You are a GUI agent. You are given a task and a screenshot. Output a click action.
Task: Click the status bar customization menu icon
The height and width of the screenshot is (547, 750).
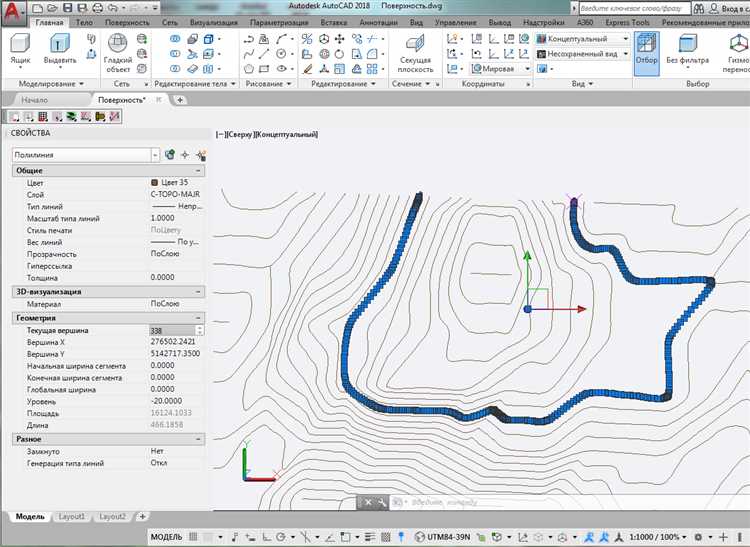coord(739,537)
